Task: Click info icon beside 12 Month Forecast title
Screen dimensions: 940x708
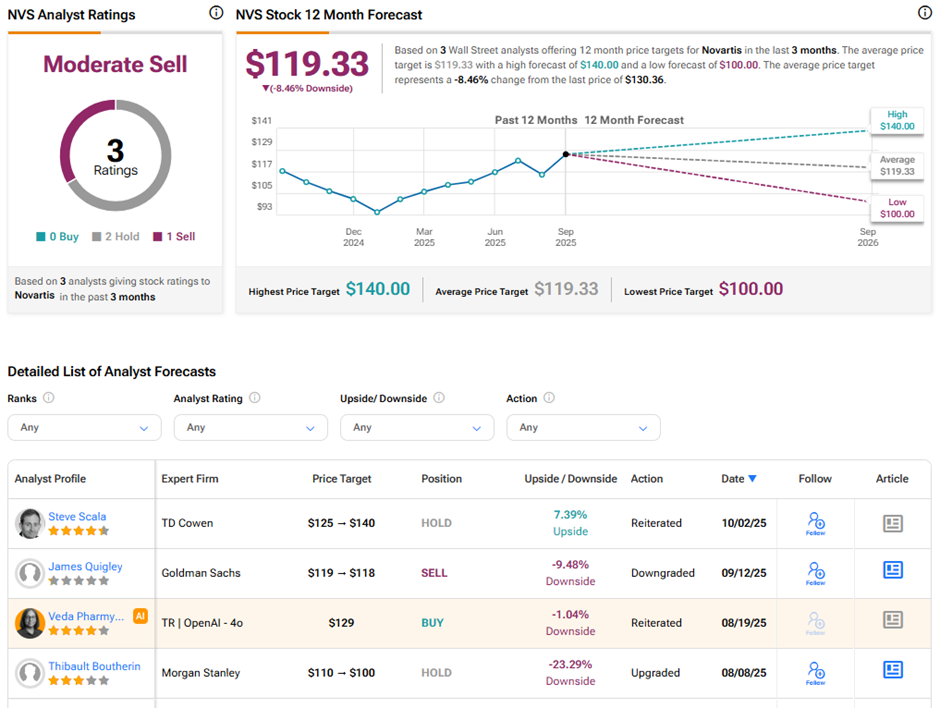Action: (924, 13)
